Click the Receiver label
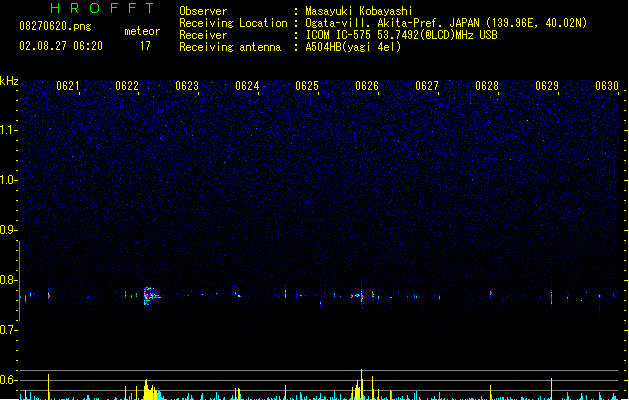 (x=203, y=35)
